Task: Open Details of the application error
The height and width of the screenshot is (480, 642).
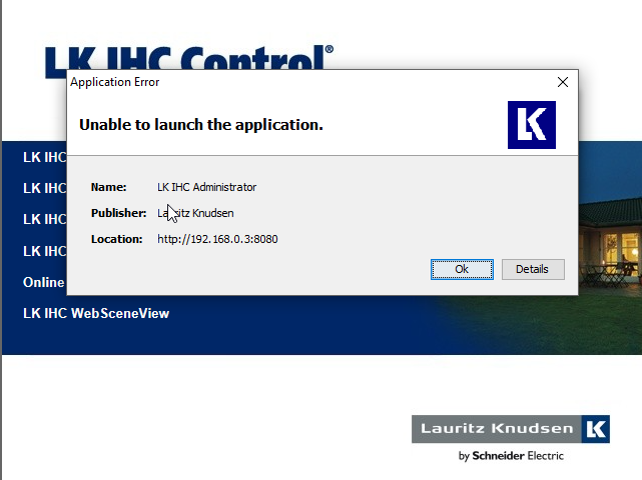Action: 533,269
